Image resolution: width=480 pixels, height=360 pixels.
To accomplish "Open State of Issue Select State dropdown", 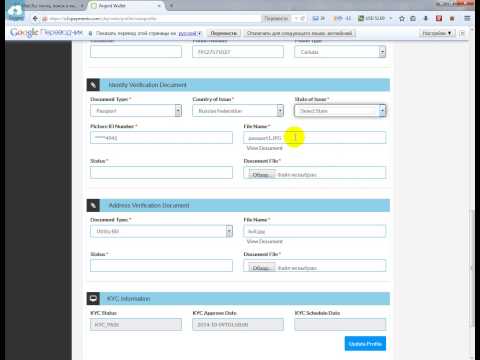I will pos(340,111).
